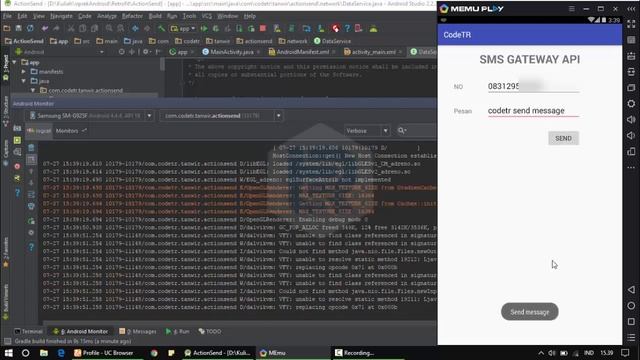Switch to the logcat tab
Screen dimensions: 640x360
[x=39, y=131]
